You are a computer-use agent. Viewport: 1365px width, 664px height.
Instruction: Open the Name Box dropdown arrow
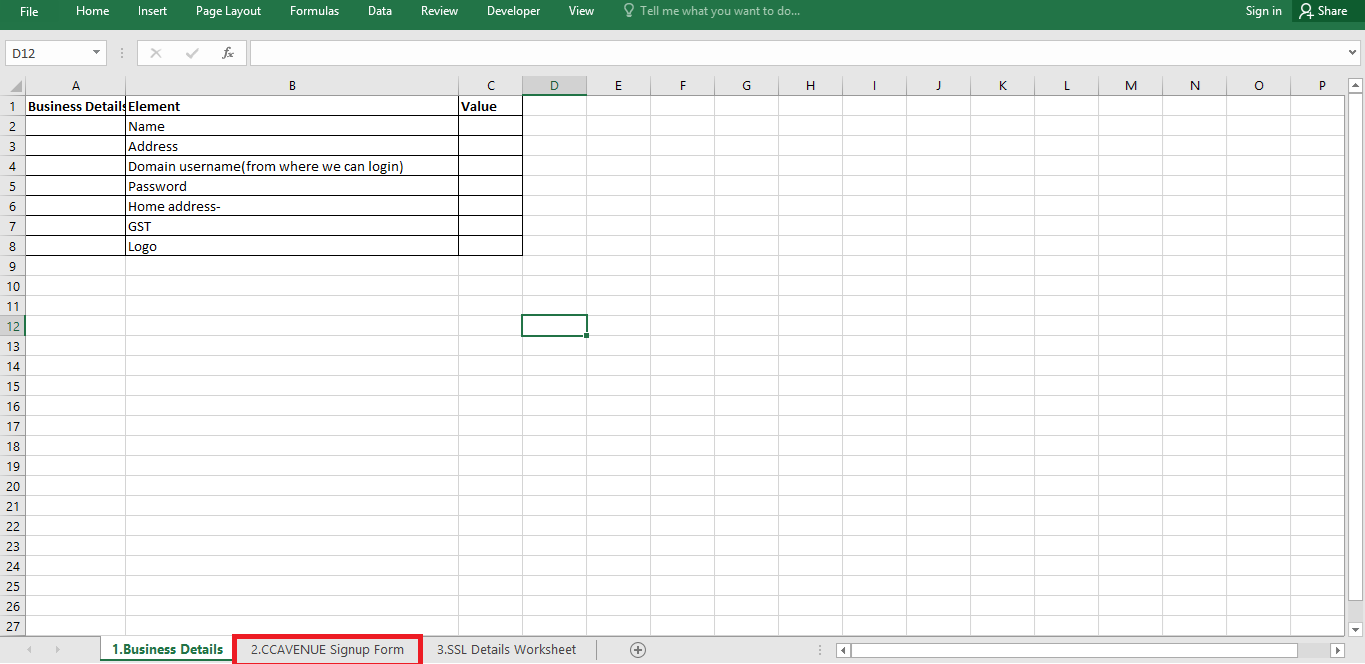(97, 53)
